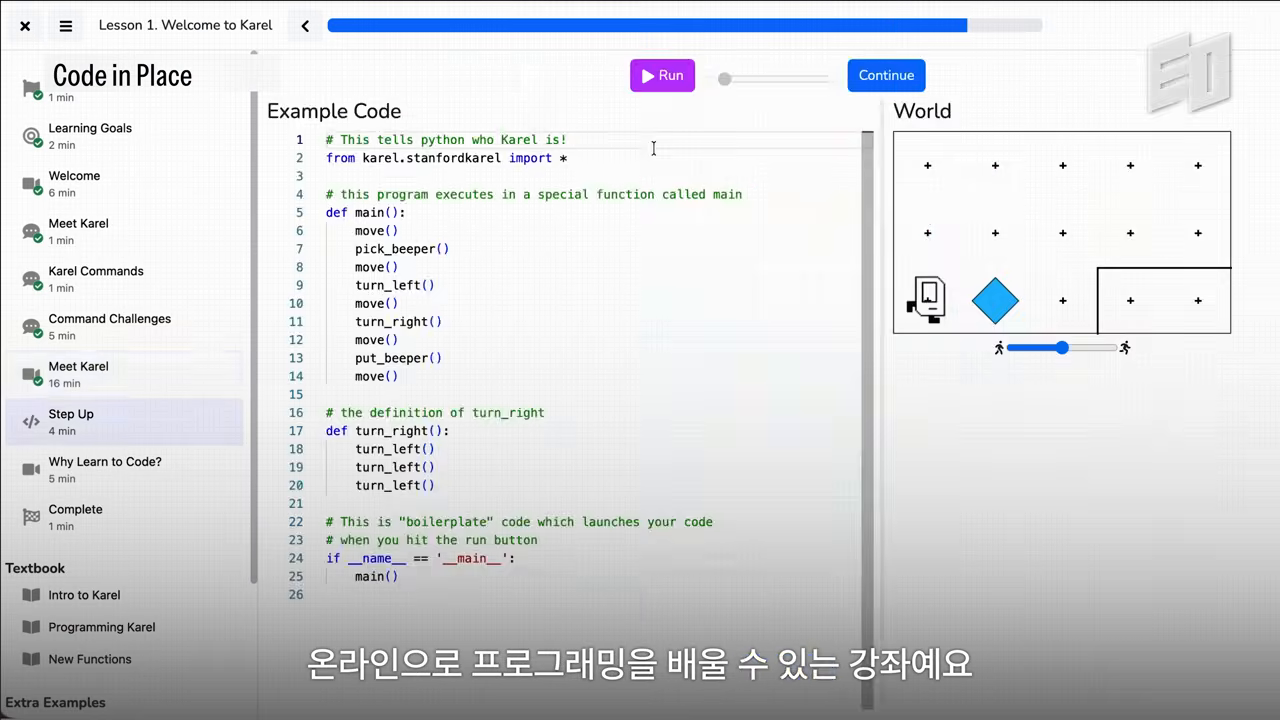Click the blue diamond beeper in the World
This screenshot has height=720, width=1280.
pyautogui.click(x=995, y=301)
